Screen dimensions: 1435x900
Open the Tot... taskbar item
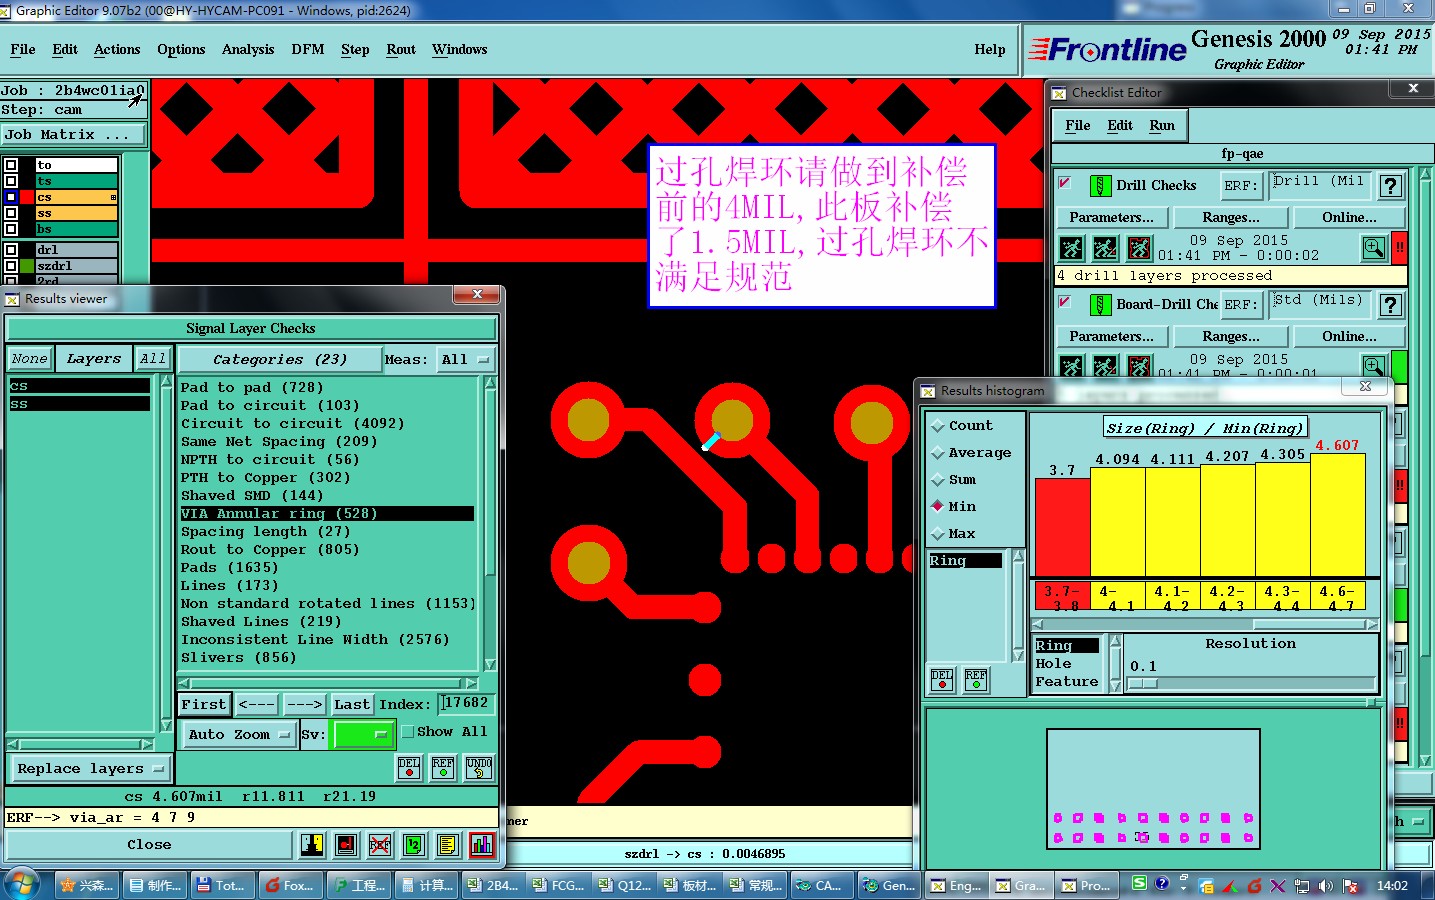(x=220, y=885)
